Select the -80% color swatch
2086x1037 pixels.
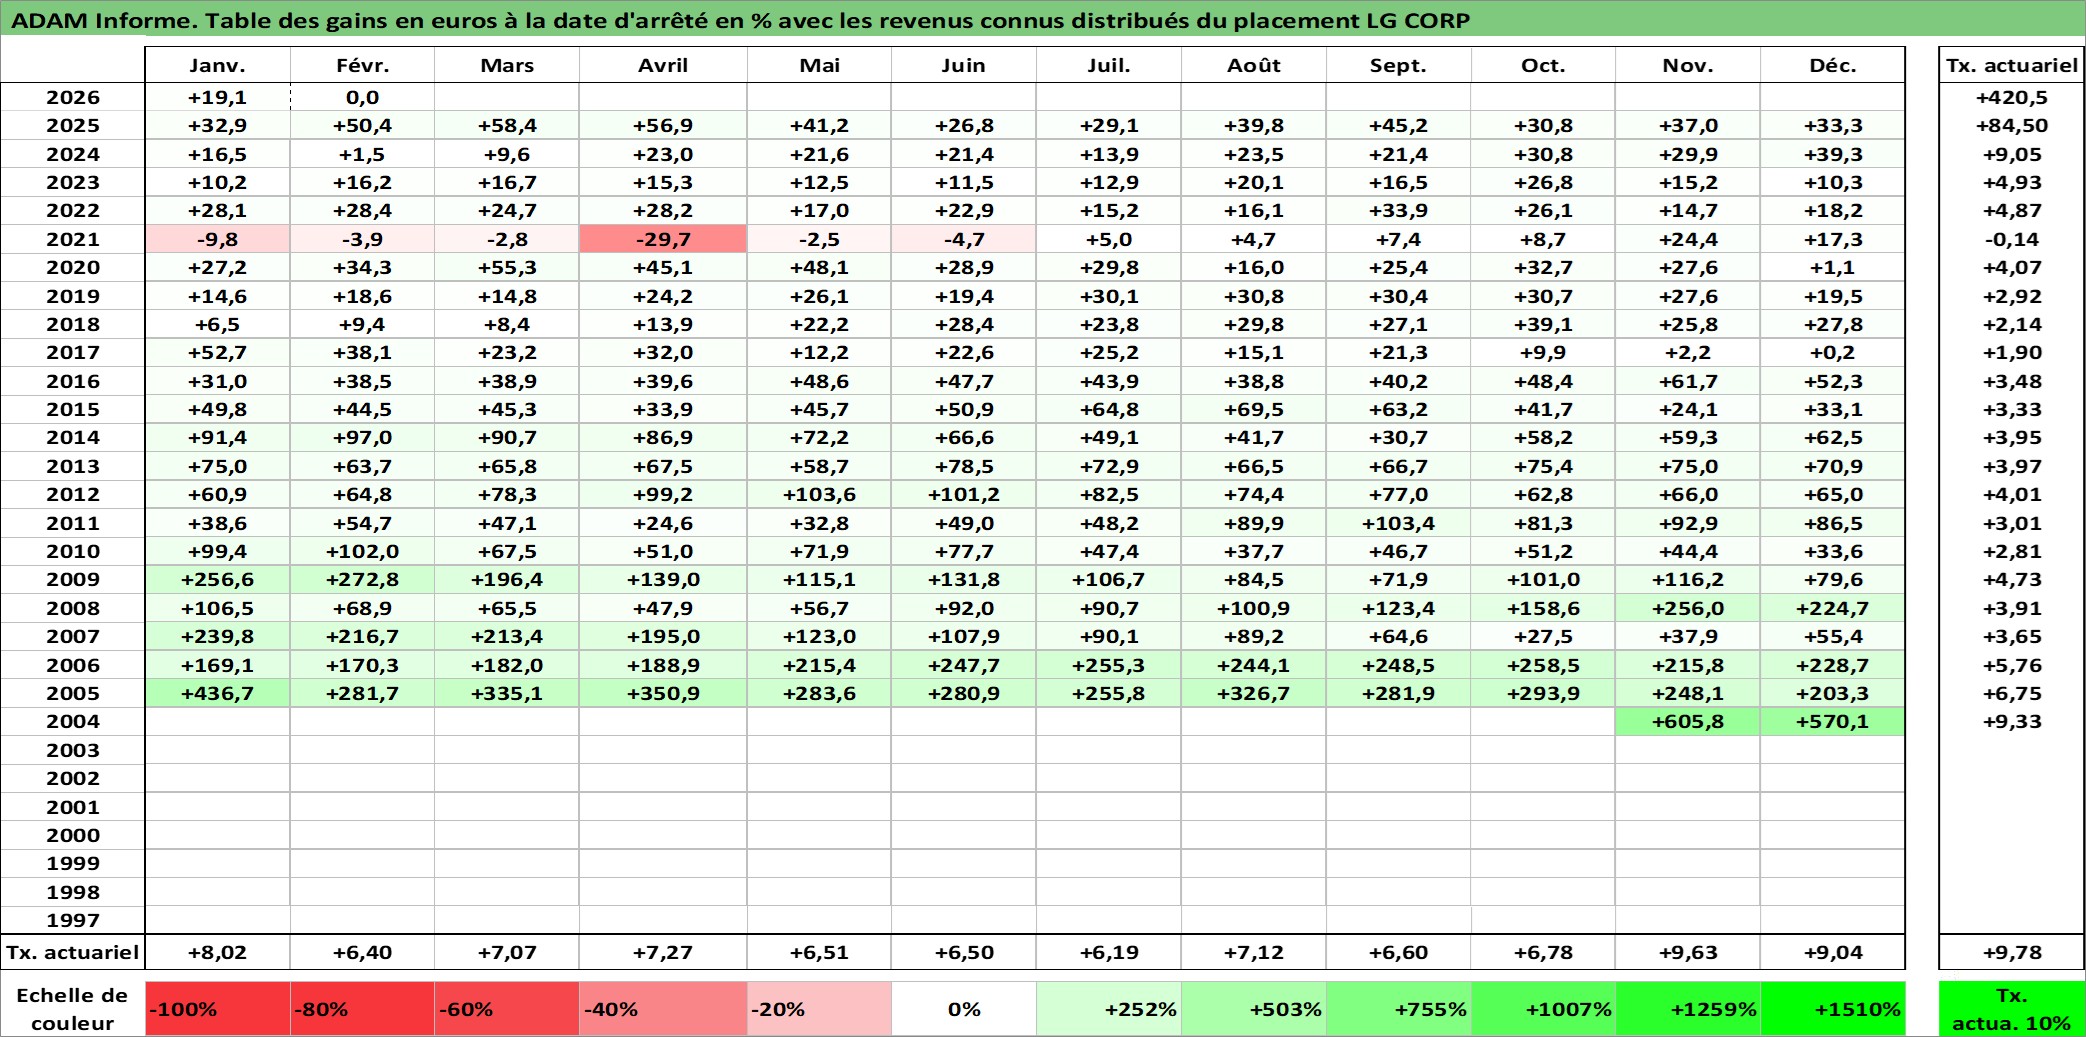tap(362, 1009)
